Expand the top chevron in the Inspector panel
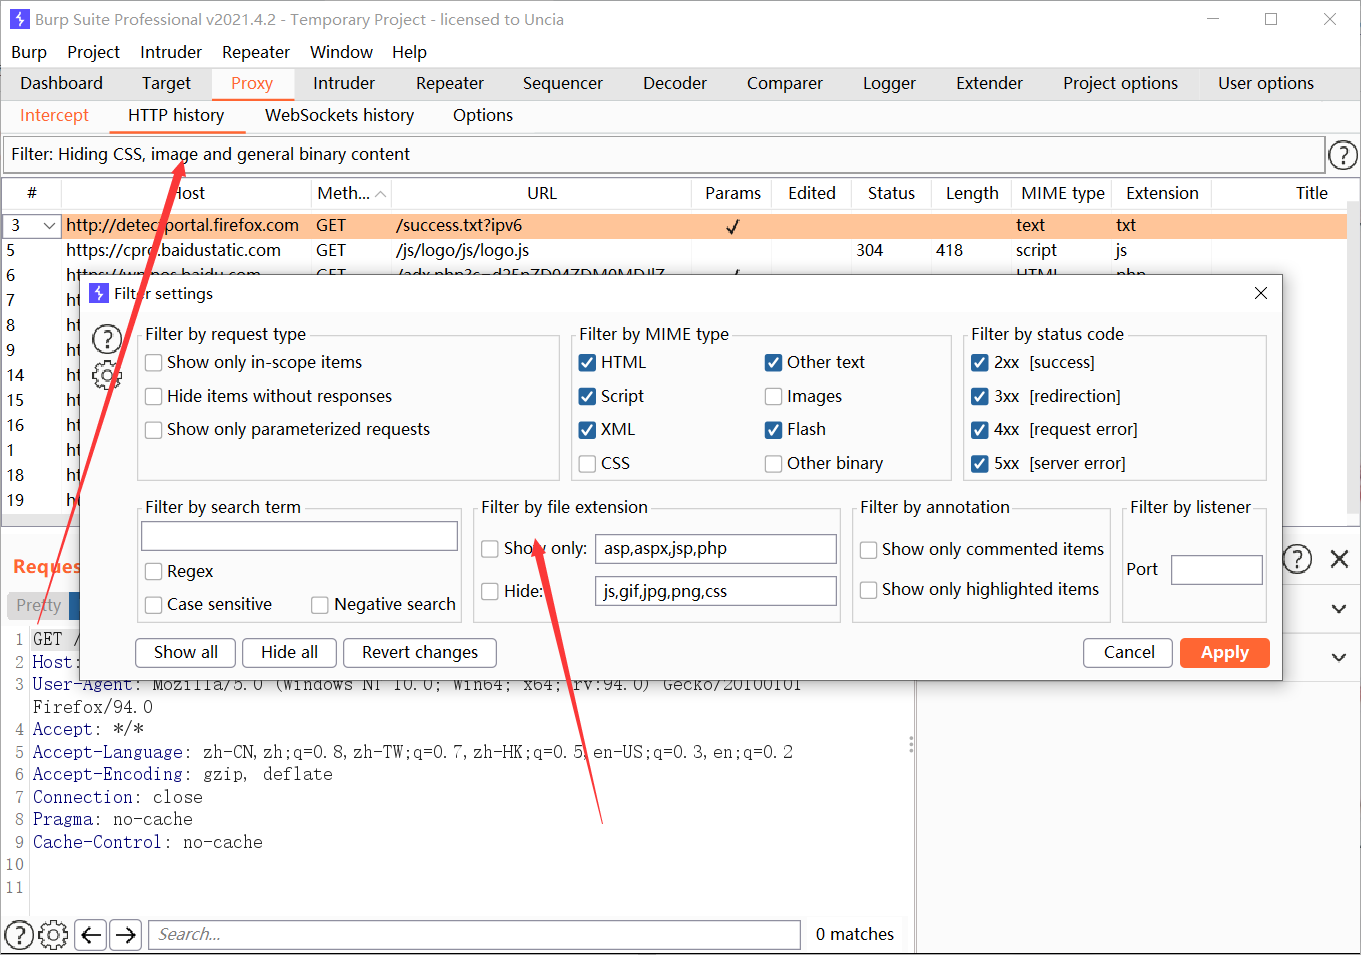The height and width of the screenshot is (955, 1361). [x=1338, y=609]
